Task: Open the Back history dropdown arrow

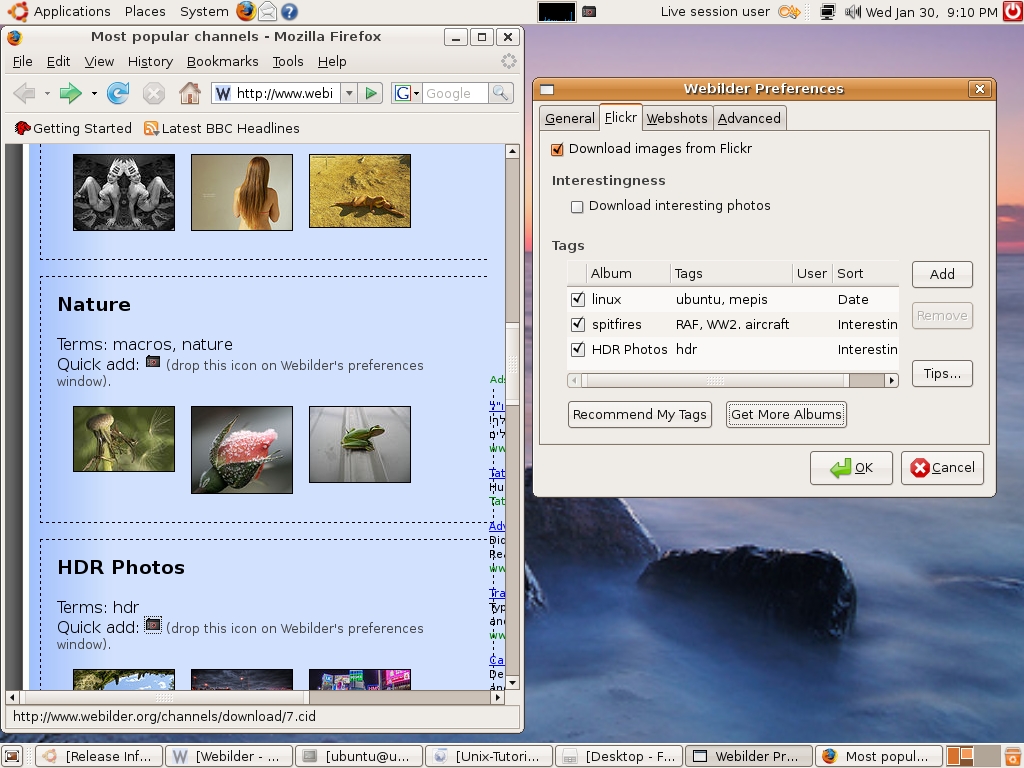Action: pyautogui.click(x=47, y=93)
